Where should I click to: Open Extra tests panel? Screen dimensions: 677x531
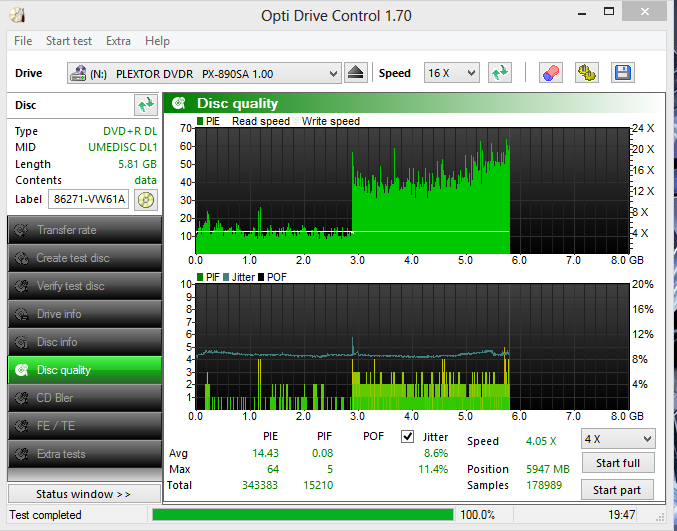coord(85,454)
